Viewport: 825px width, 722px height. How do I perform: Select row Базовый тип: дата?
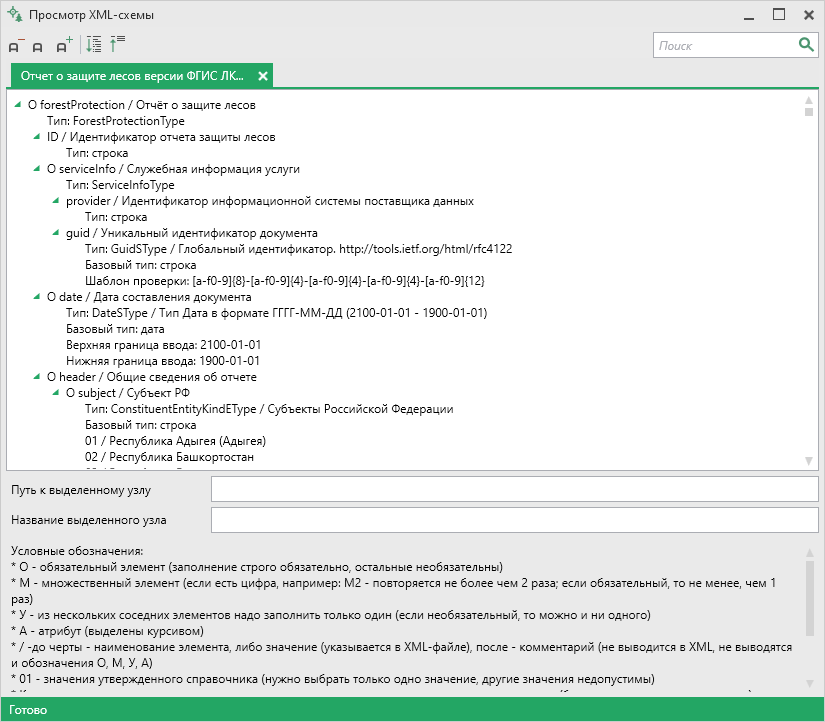[x=115, y=329]
